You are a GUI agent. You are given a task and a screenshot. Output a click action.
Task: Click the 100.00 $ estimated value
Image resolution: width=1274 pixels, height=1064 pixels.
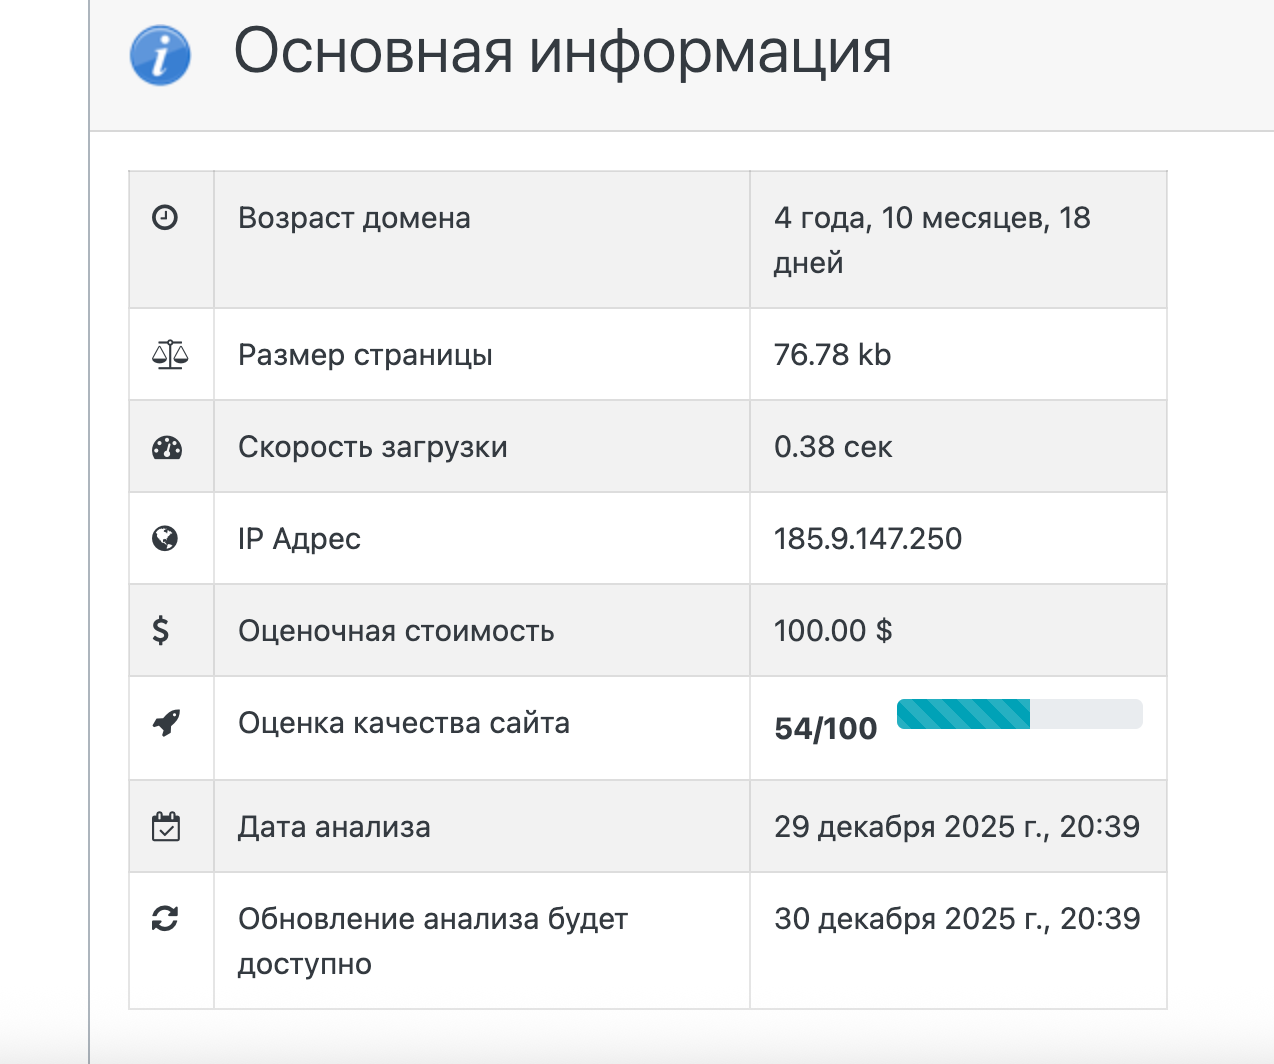click(x=833, y=631)
